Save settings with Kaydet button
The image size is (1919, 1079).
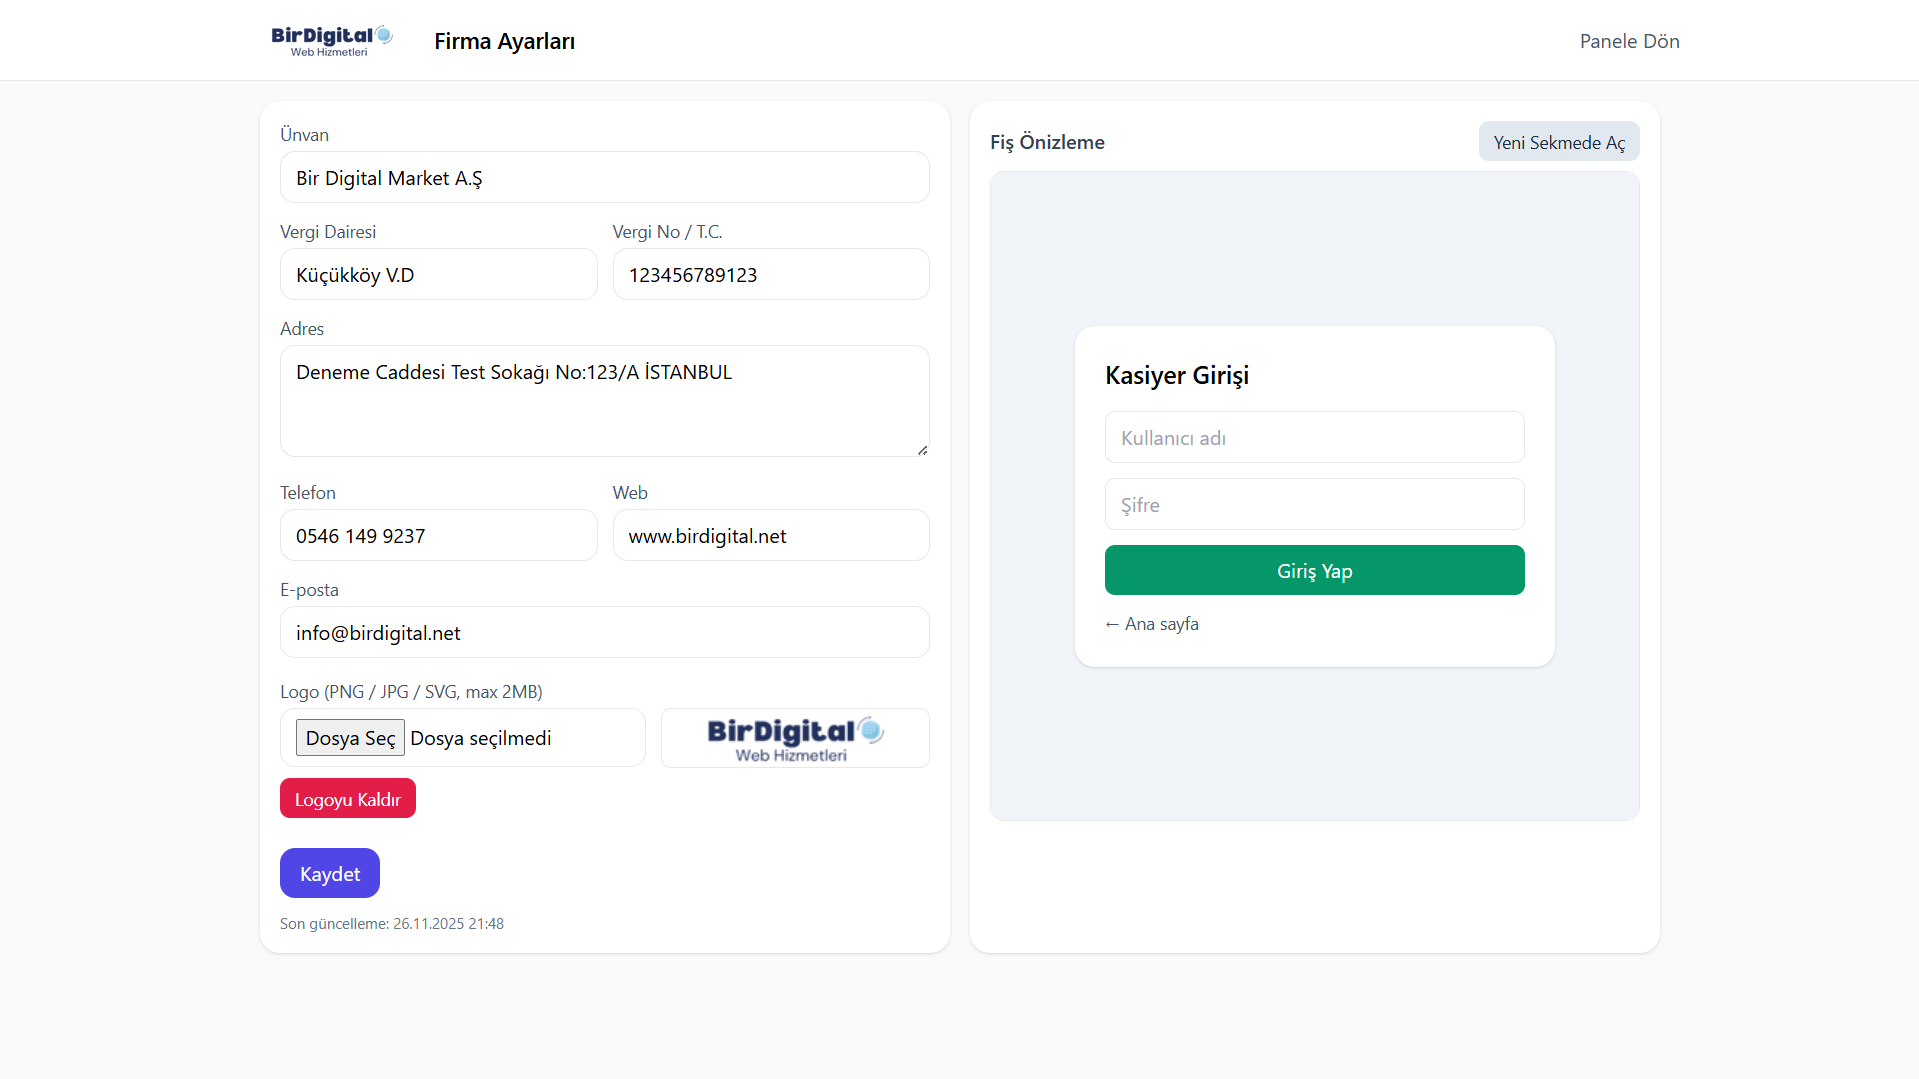pos(329,874)
